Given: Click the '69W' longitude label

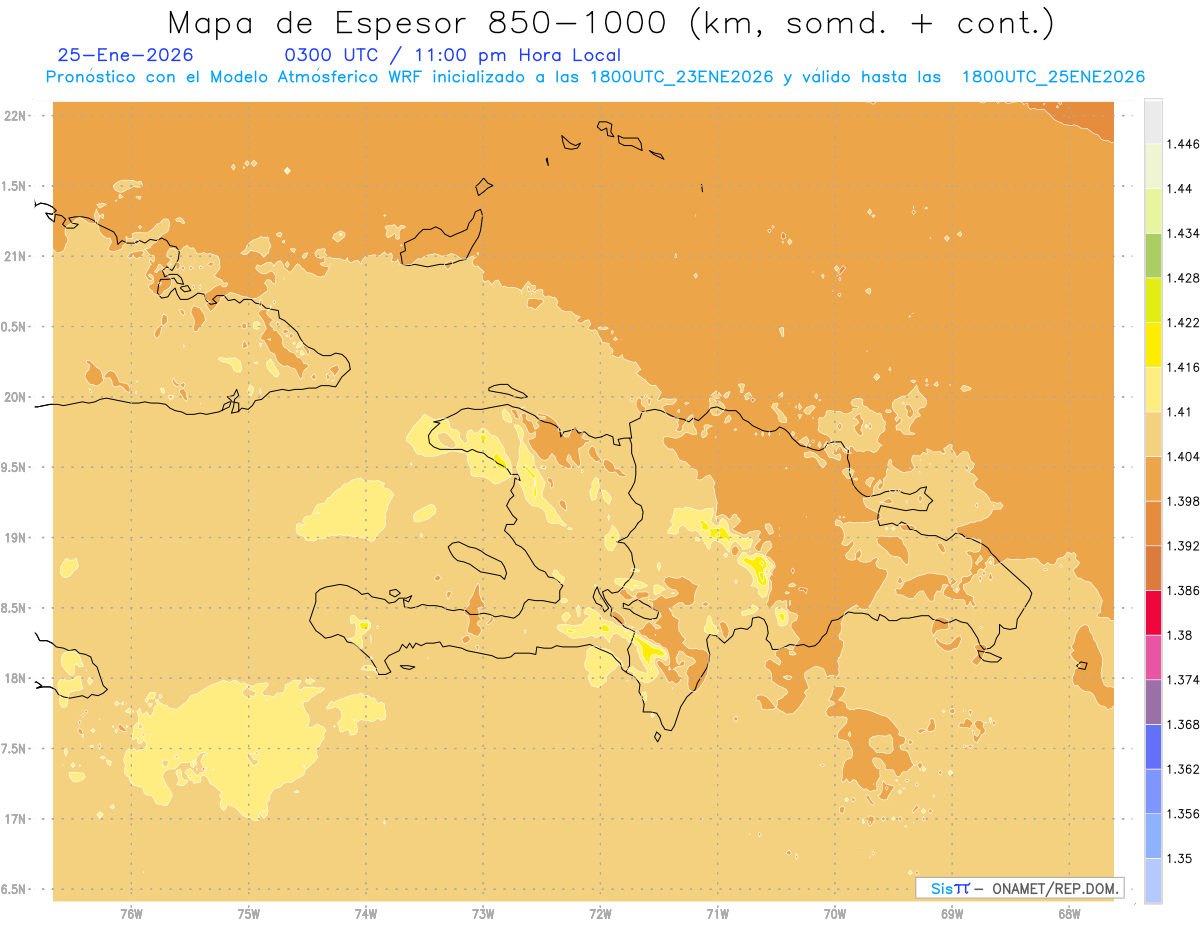Looking at the screenshot, I should [952, 914].
